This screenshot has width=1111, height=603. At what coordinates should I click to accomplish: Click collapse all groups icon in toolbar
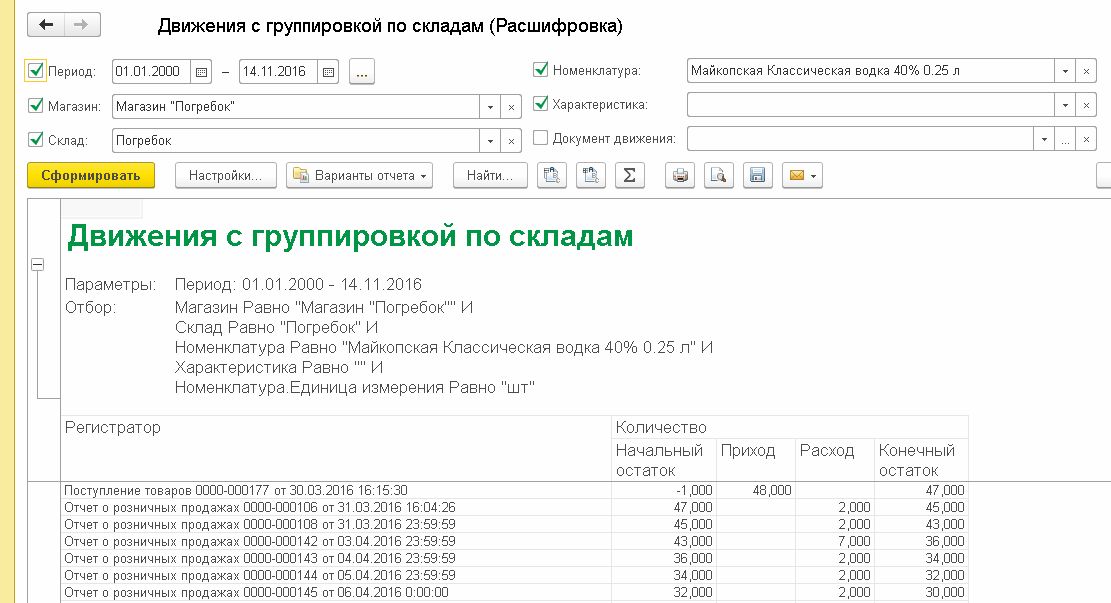click(x=591, y=175)
